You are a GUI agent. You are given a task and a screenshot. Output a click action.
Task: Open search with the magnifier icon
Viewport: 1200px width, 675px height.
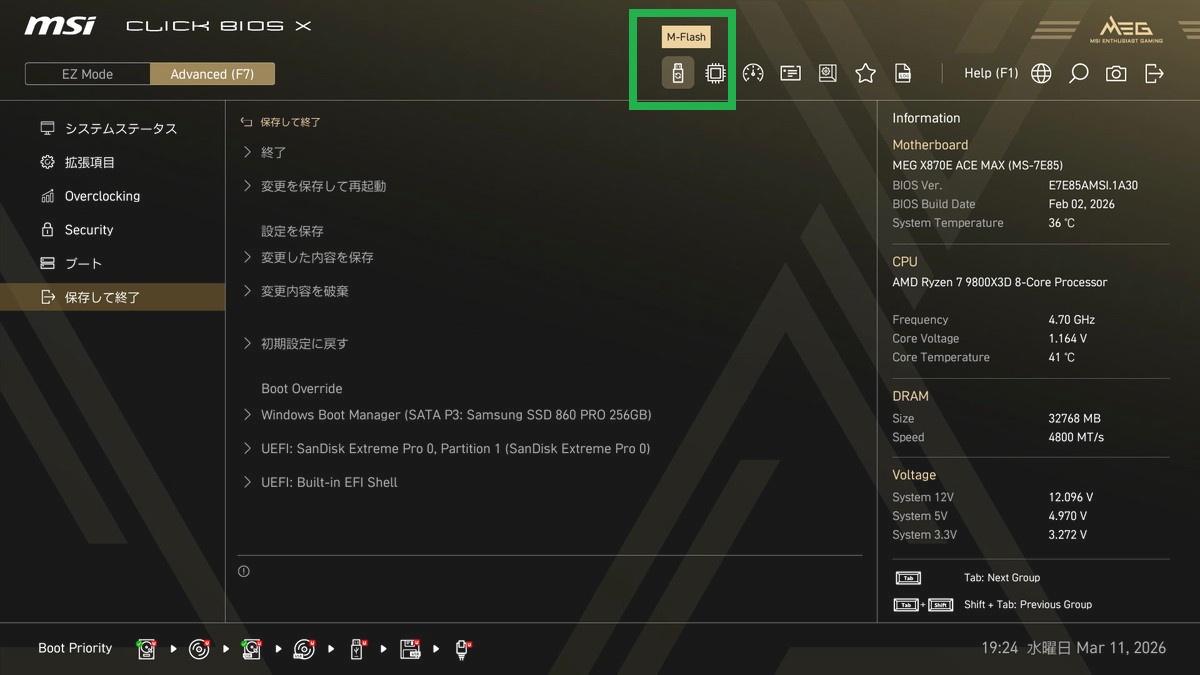coord(1078,73)
